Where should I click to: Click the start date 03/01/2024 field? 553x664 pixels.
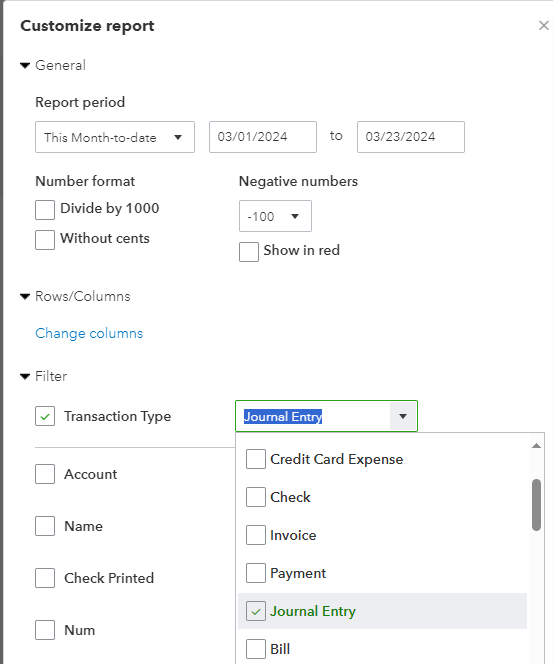(263, 137)
